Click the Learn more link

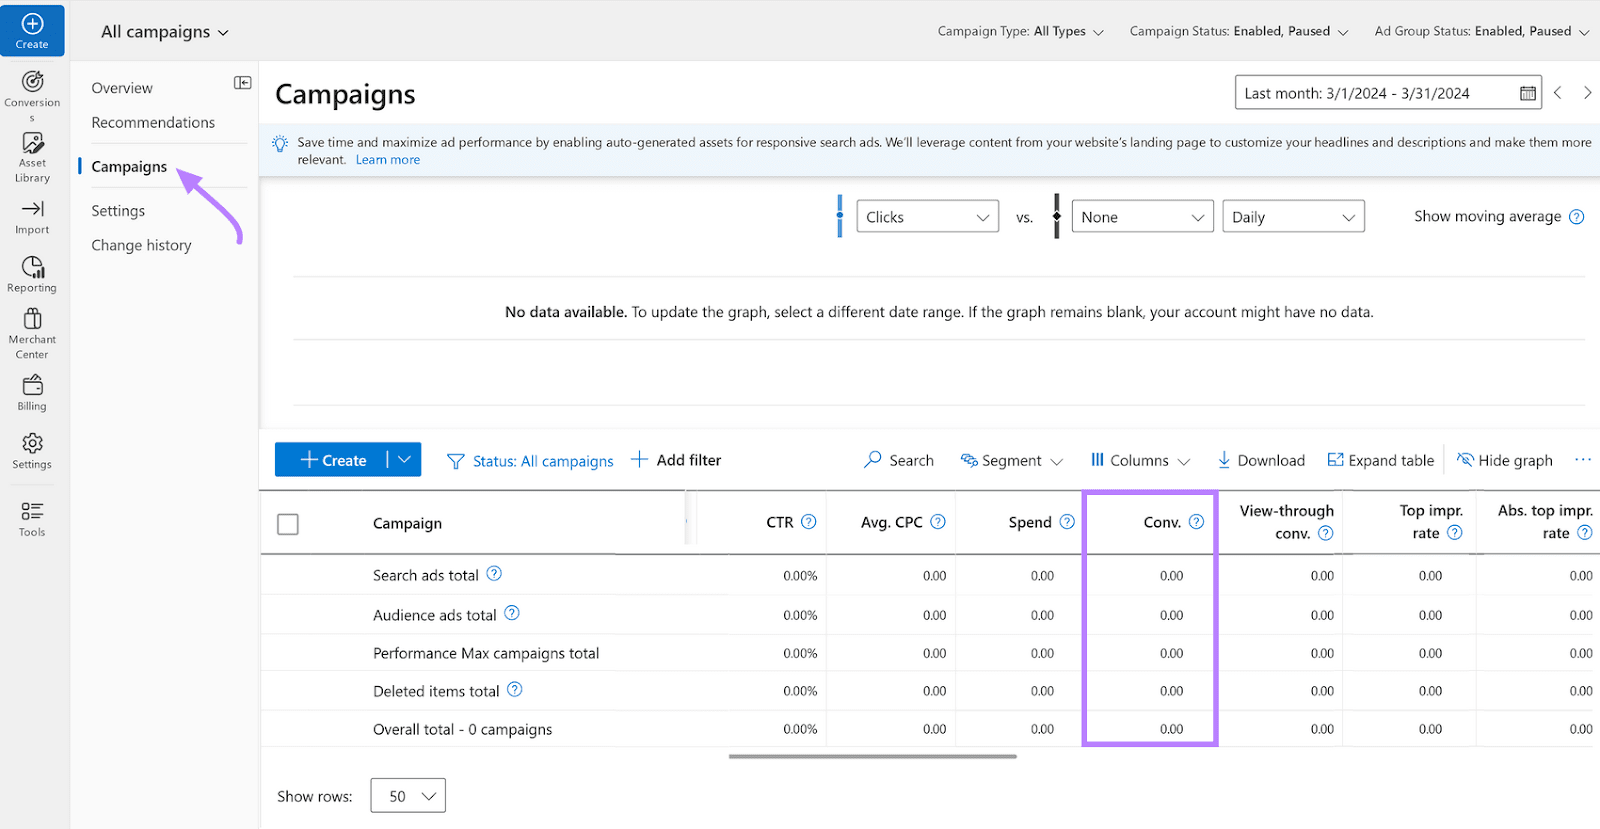(388, 160)
